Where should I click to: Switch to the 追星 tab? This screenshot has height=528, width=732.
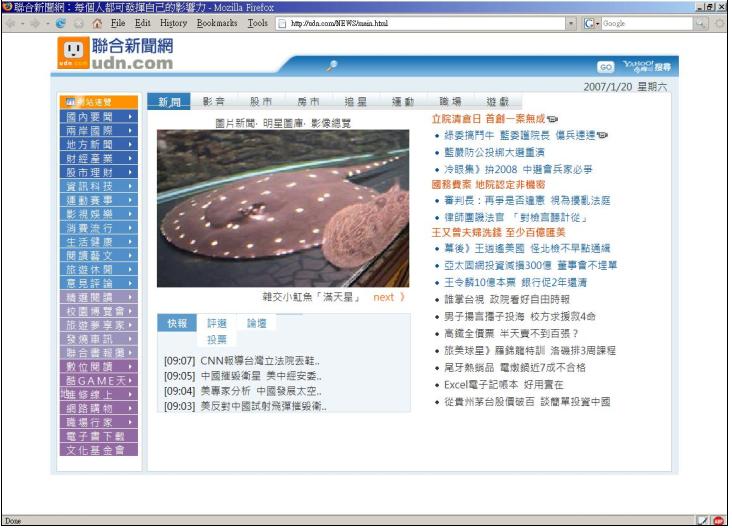coord(356,101)
